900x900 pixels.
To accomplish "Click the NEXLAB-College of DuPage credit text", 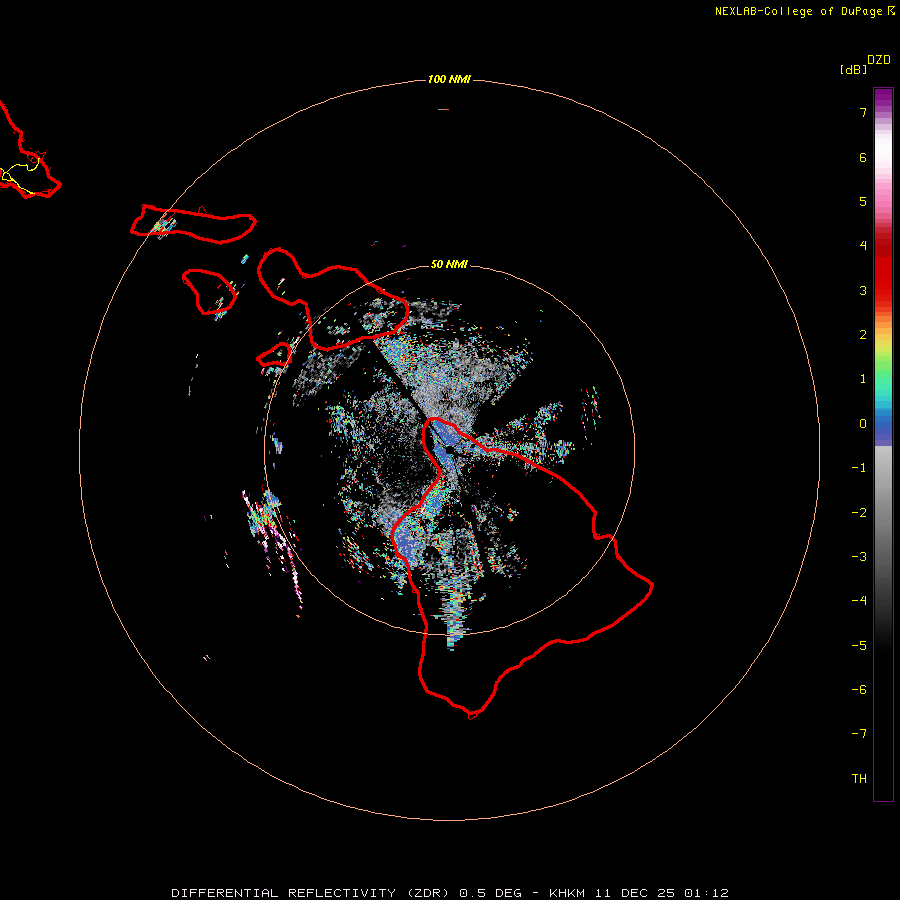I will tap(798, 11).
